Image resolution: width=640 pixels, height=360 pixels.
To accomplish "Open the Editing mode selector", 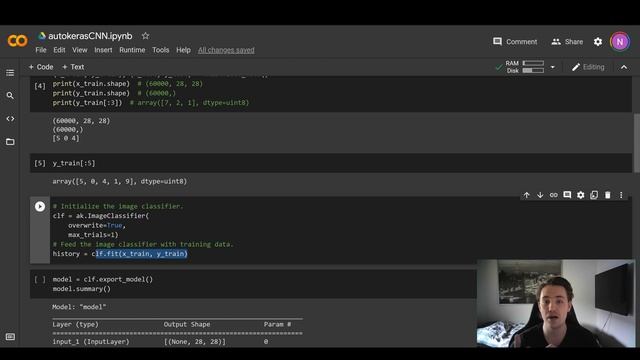I will click(x=588, y=67).
